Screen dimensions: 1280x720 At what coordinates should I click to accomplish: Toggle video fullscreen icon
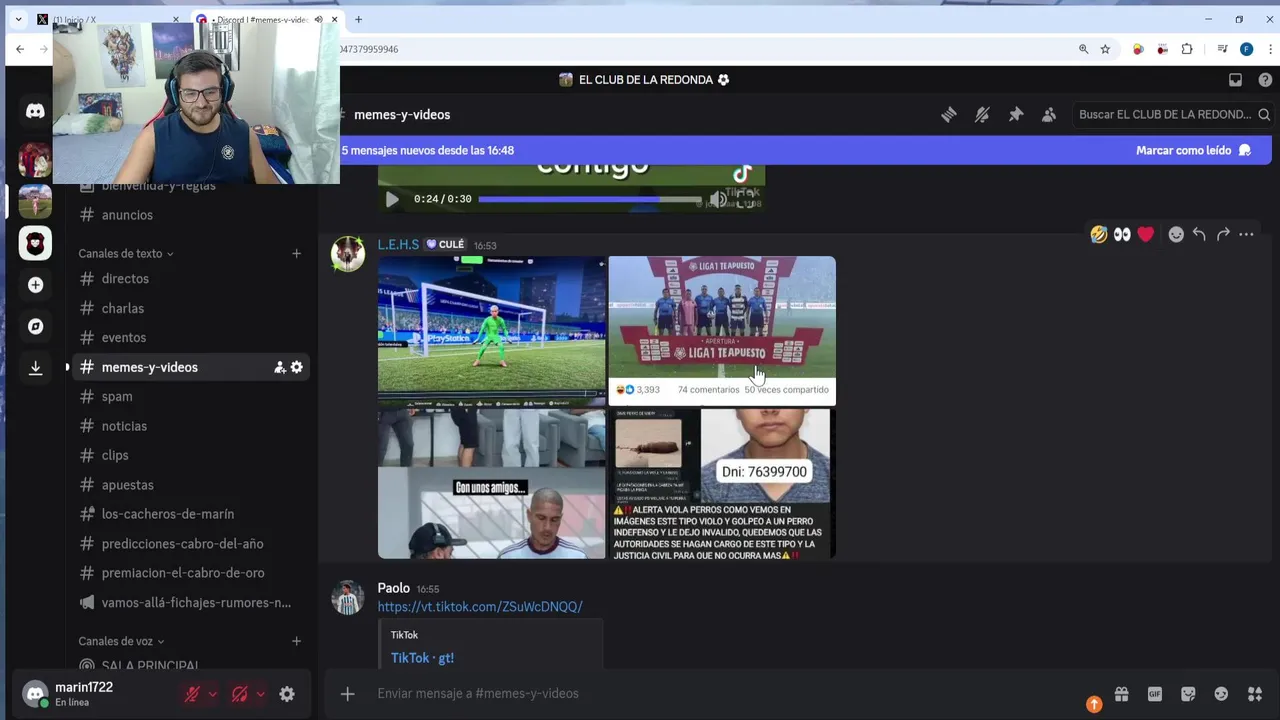pyautogui.click(x=745, y=199)
